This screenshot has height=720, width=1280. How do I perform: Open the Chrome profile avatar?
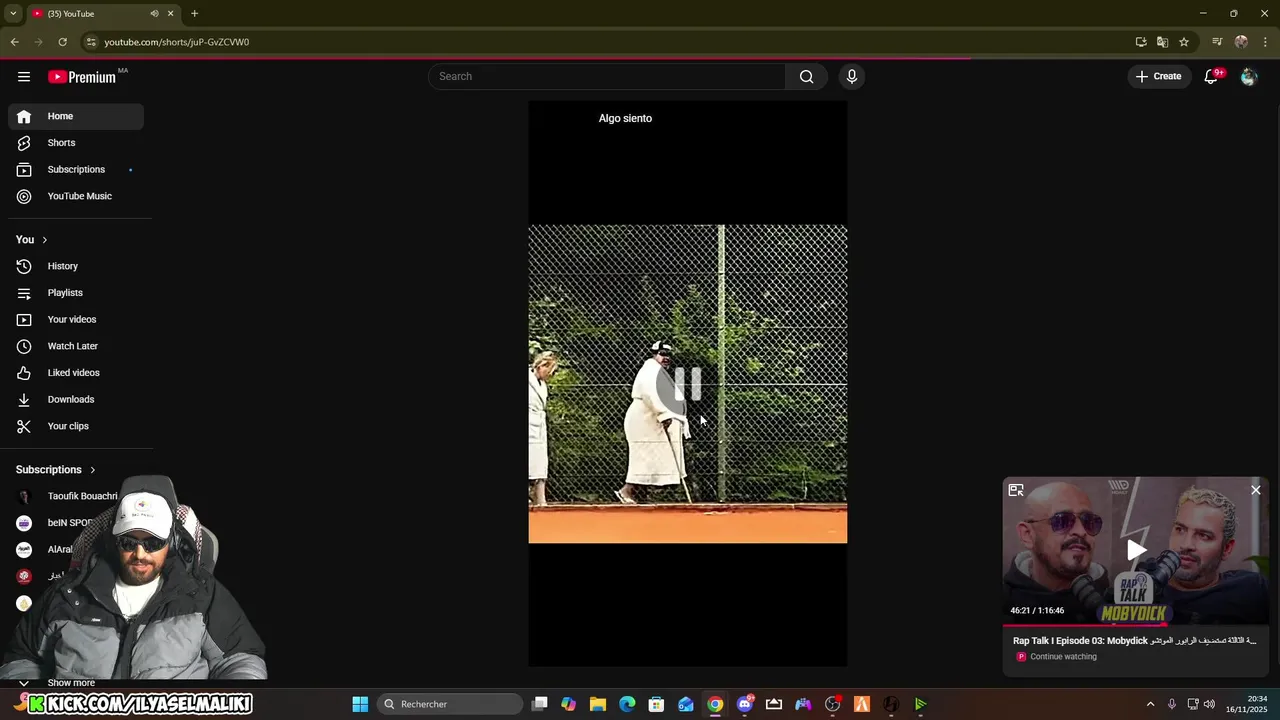[x=1241, y=42]
